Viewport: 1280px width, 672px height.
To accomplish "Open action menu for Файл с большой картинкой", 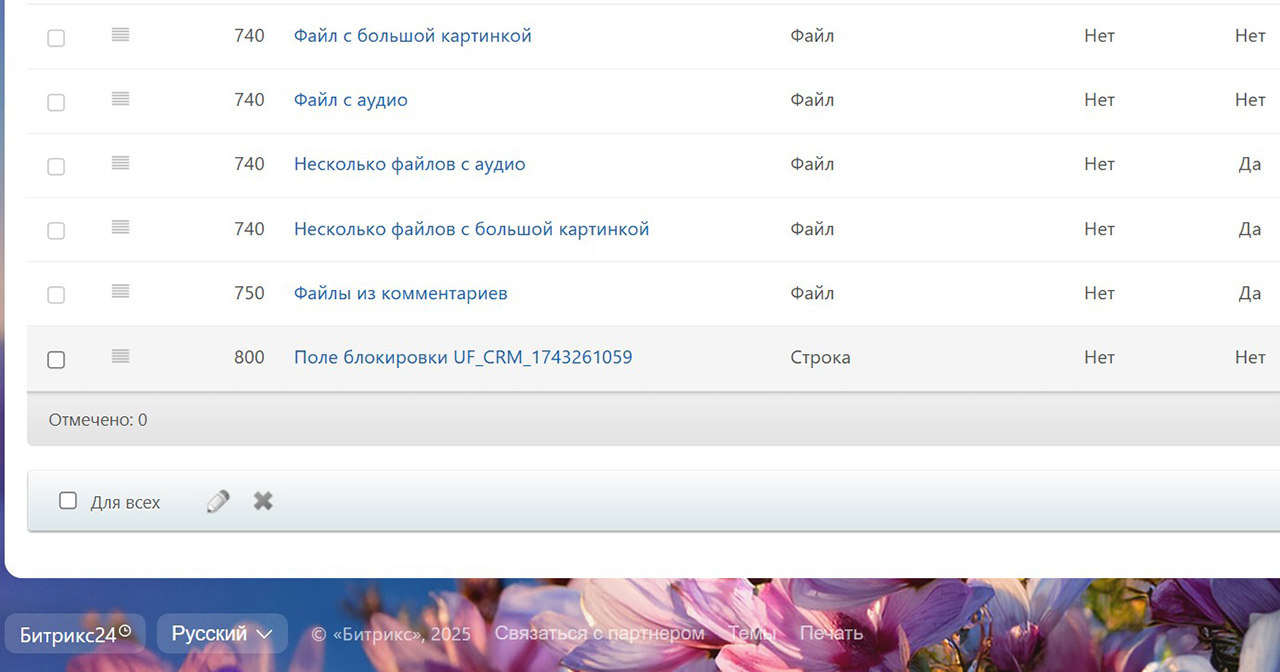I will (x=120, y=35).
